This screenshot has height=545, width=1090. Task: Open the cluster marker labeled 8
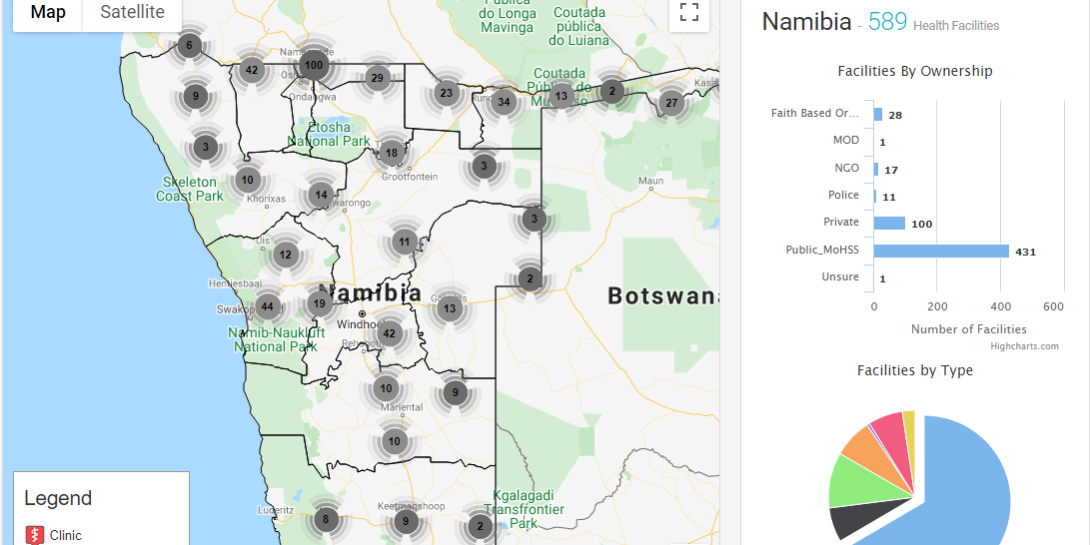324,519
